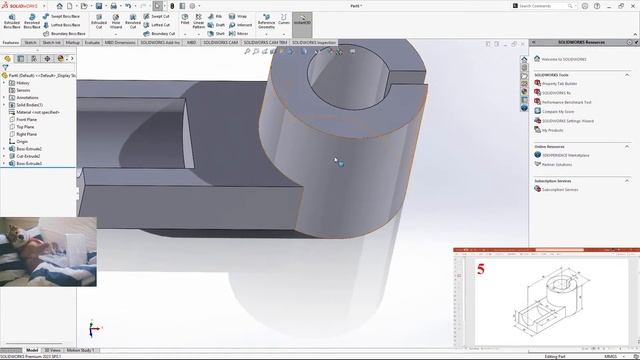Open the ConfigurationManager tab icon
This screenshot has height=360, width=640.
[34, 59]
